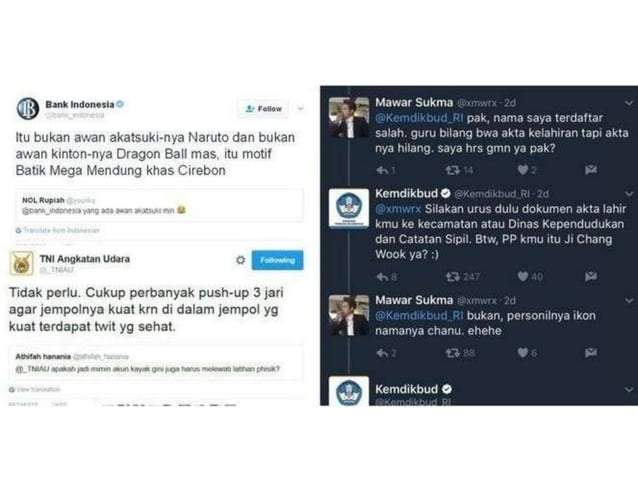
Task: Open the gear settings icon beside Following
Action: [x=240, y=260]
